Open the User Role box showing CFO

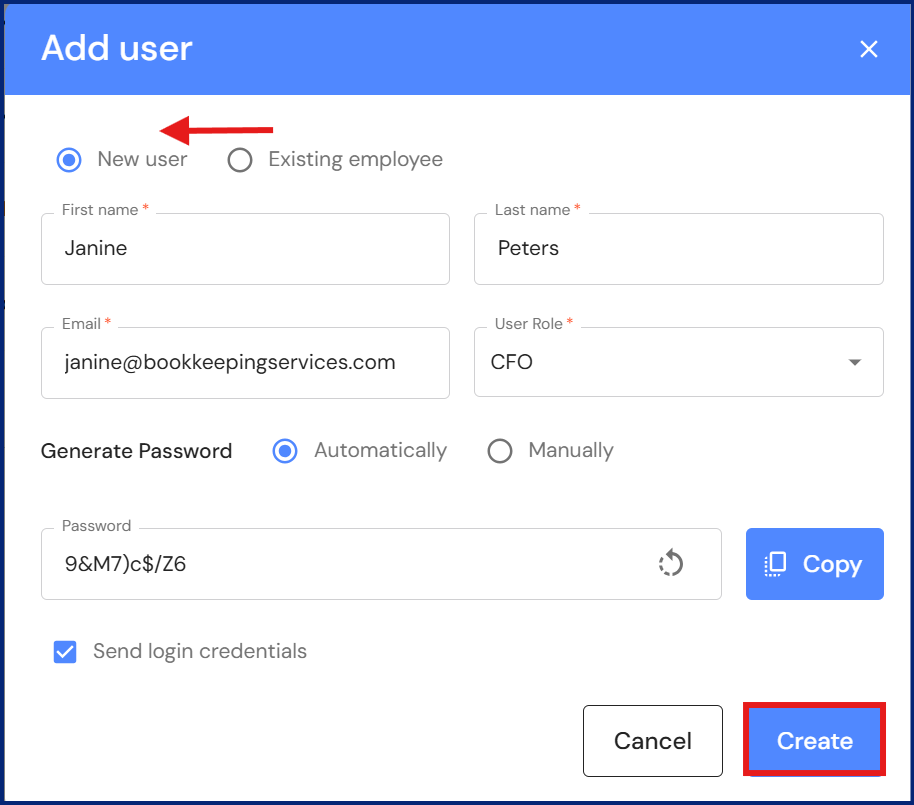pyautogui.click(x=660, y=362)
